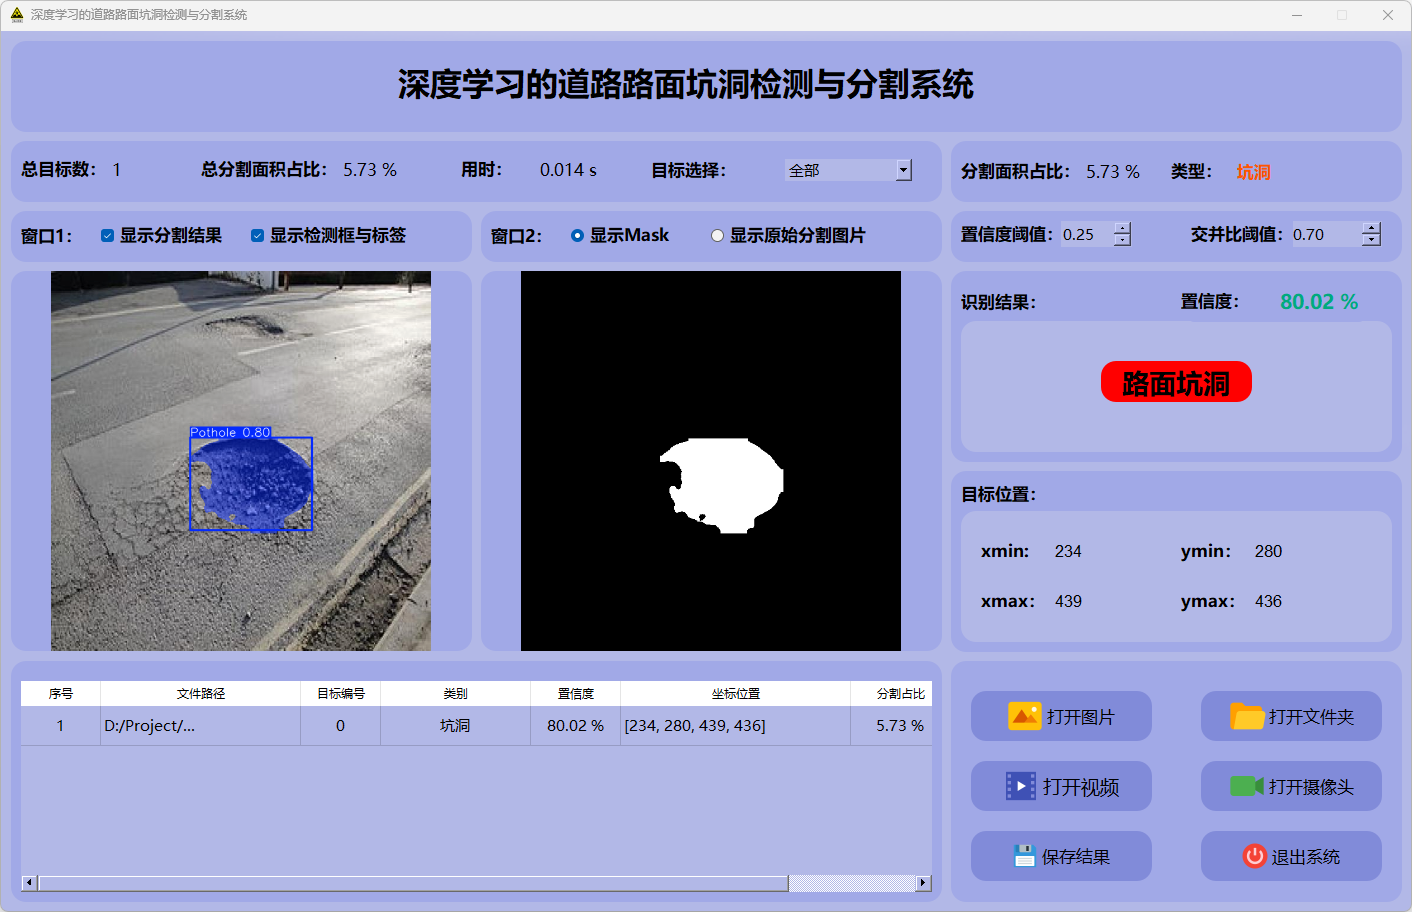This screenshot has height=912, width=1412.
Task: Click the 置信度 column header in table
Action: 575,693
